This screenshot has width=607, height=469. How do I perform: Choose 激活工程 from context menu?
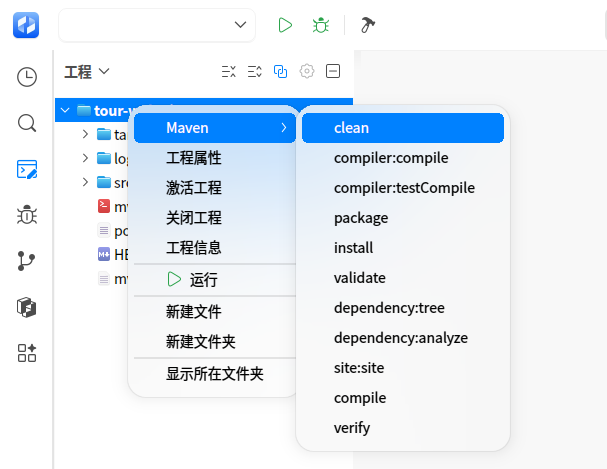tap(215, 188)
